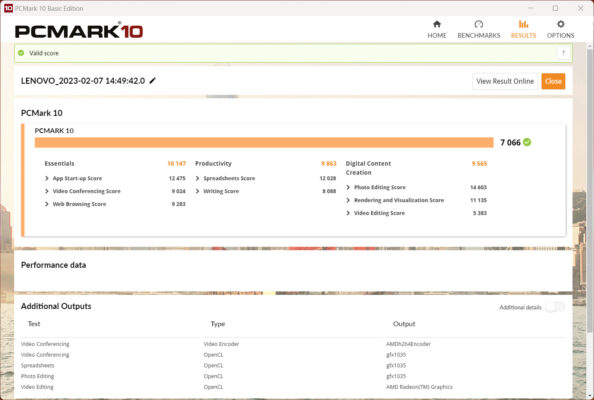Expand App Start-up Score
Image resolution: width=594 pixels, height=400 pixels.
[x=47, y=178]
